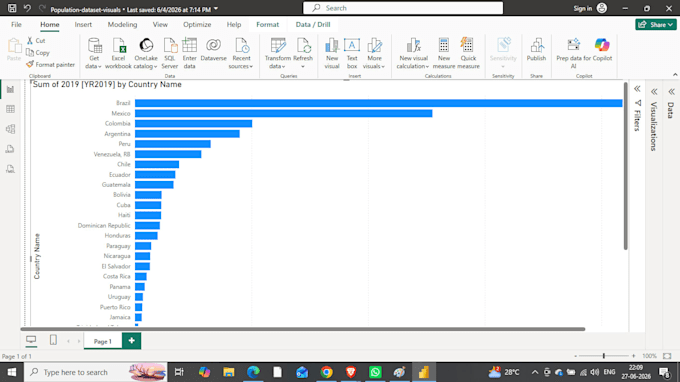This screenshot has width=680, height=382.
Task: Switch to desktop layout view
Action: pos(31,340)
